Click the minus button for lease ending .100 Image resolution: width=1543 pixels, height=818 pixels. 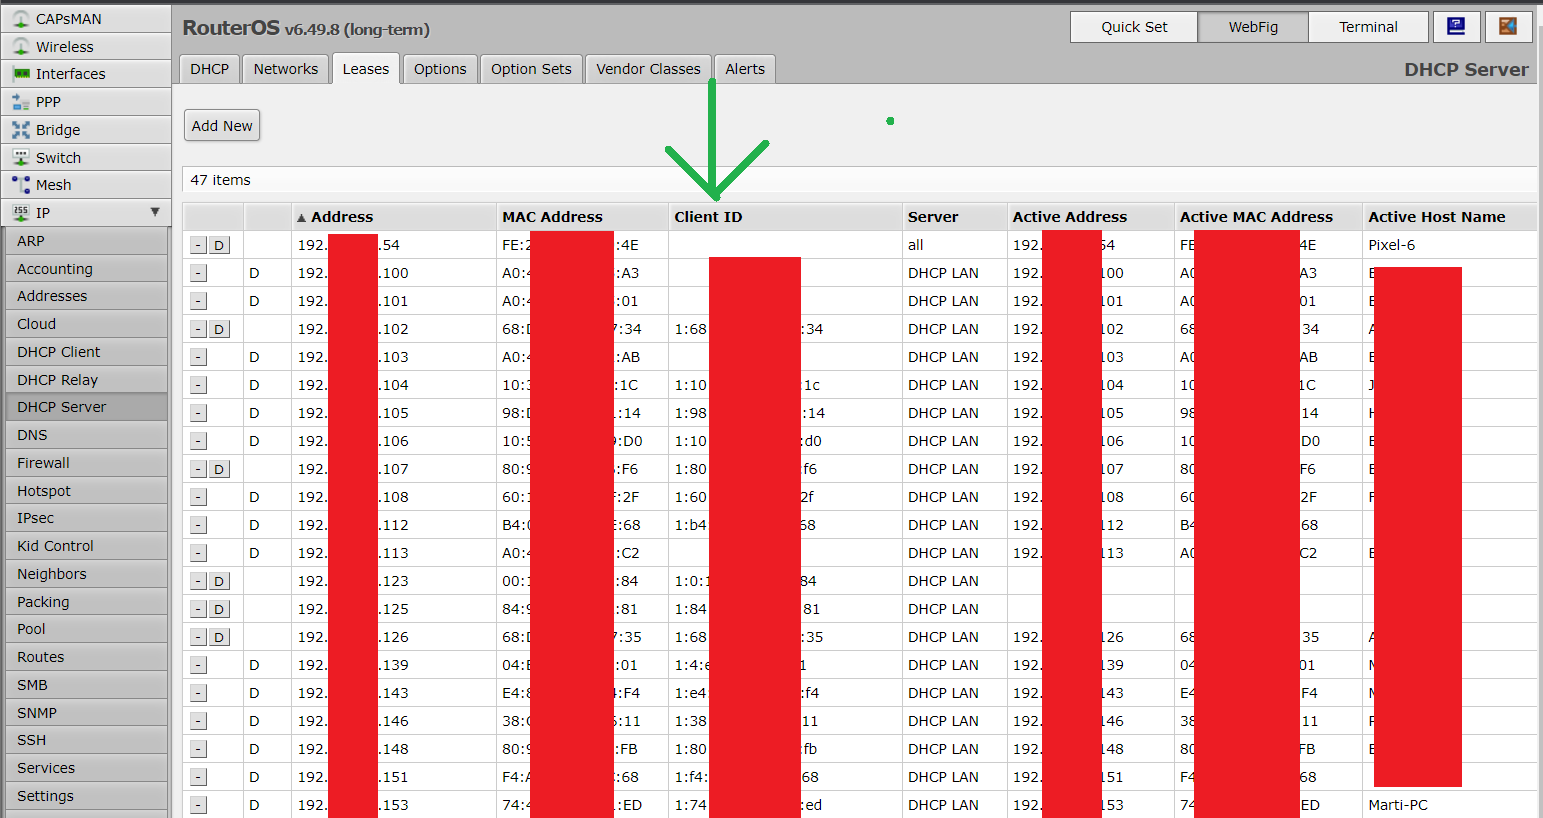point(198,273)
